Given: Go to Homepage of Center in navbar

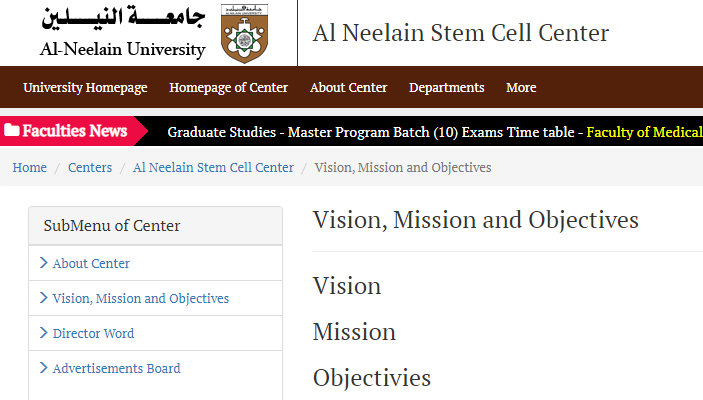Looking at the screenshot, I should pos(229,87).
